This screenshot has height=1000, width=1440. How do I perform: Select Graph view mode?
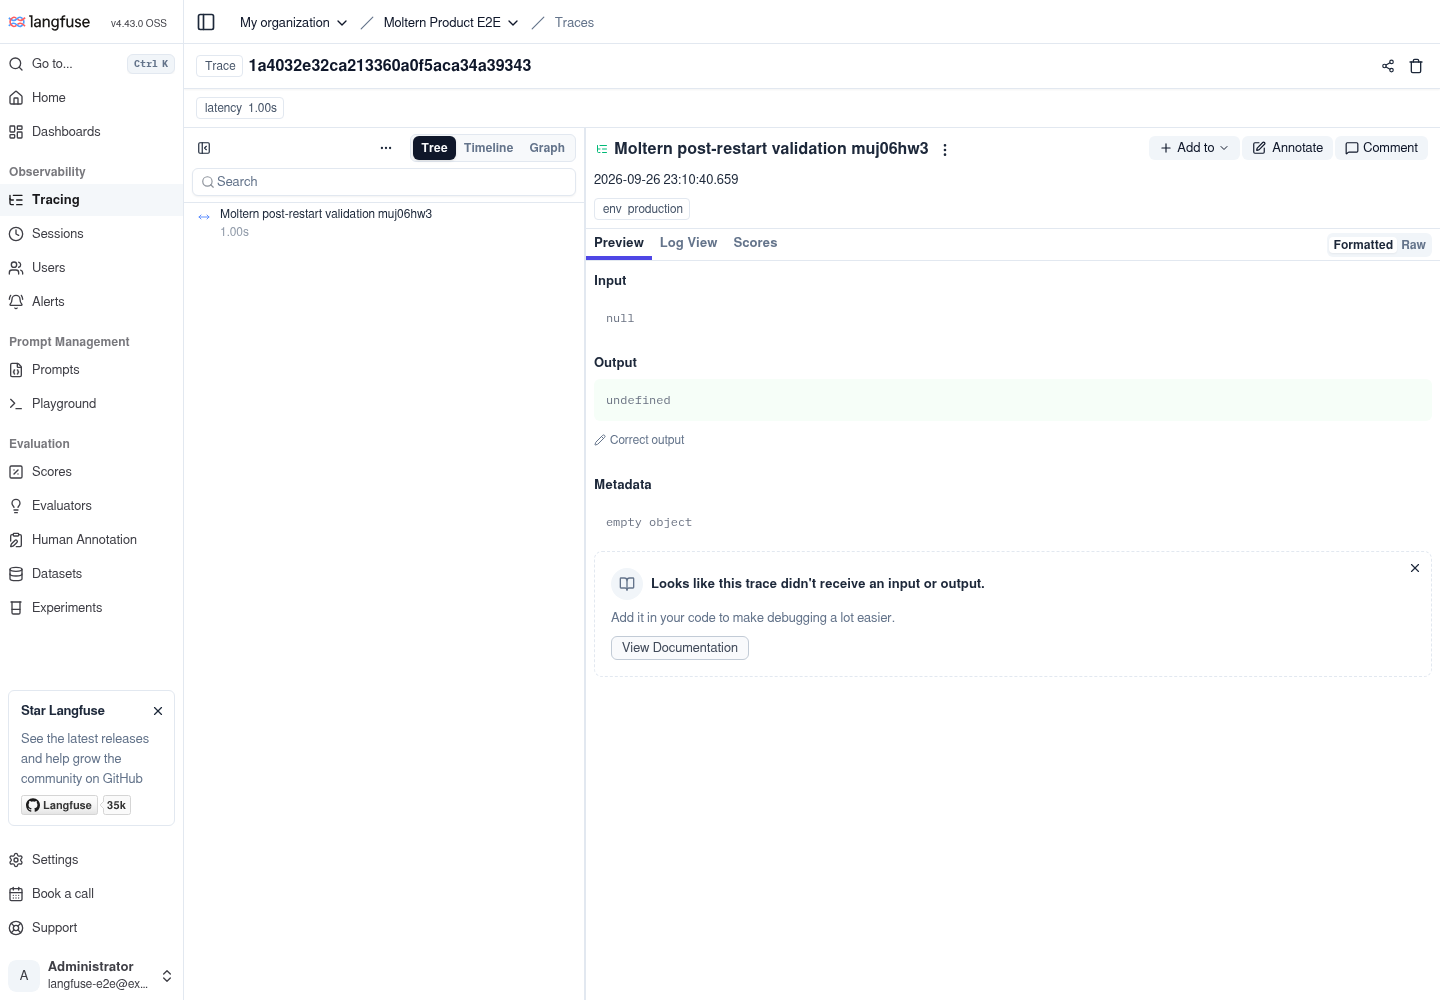coord(547,148)
